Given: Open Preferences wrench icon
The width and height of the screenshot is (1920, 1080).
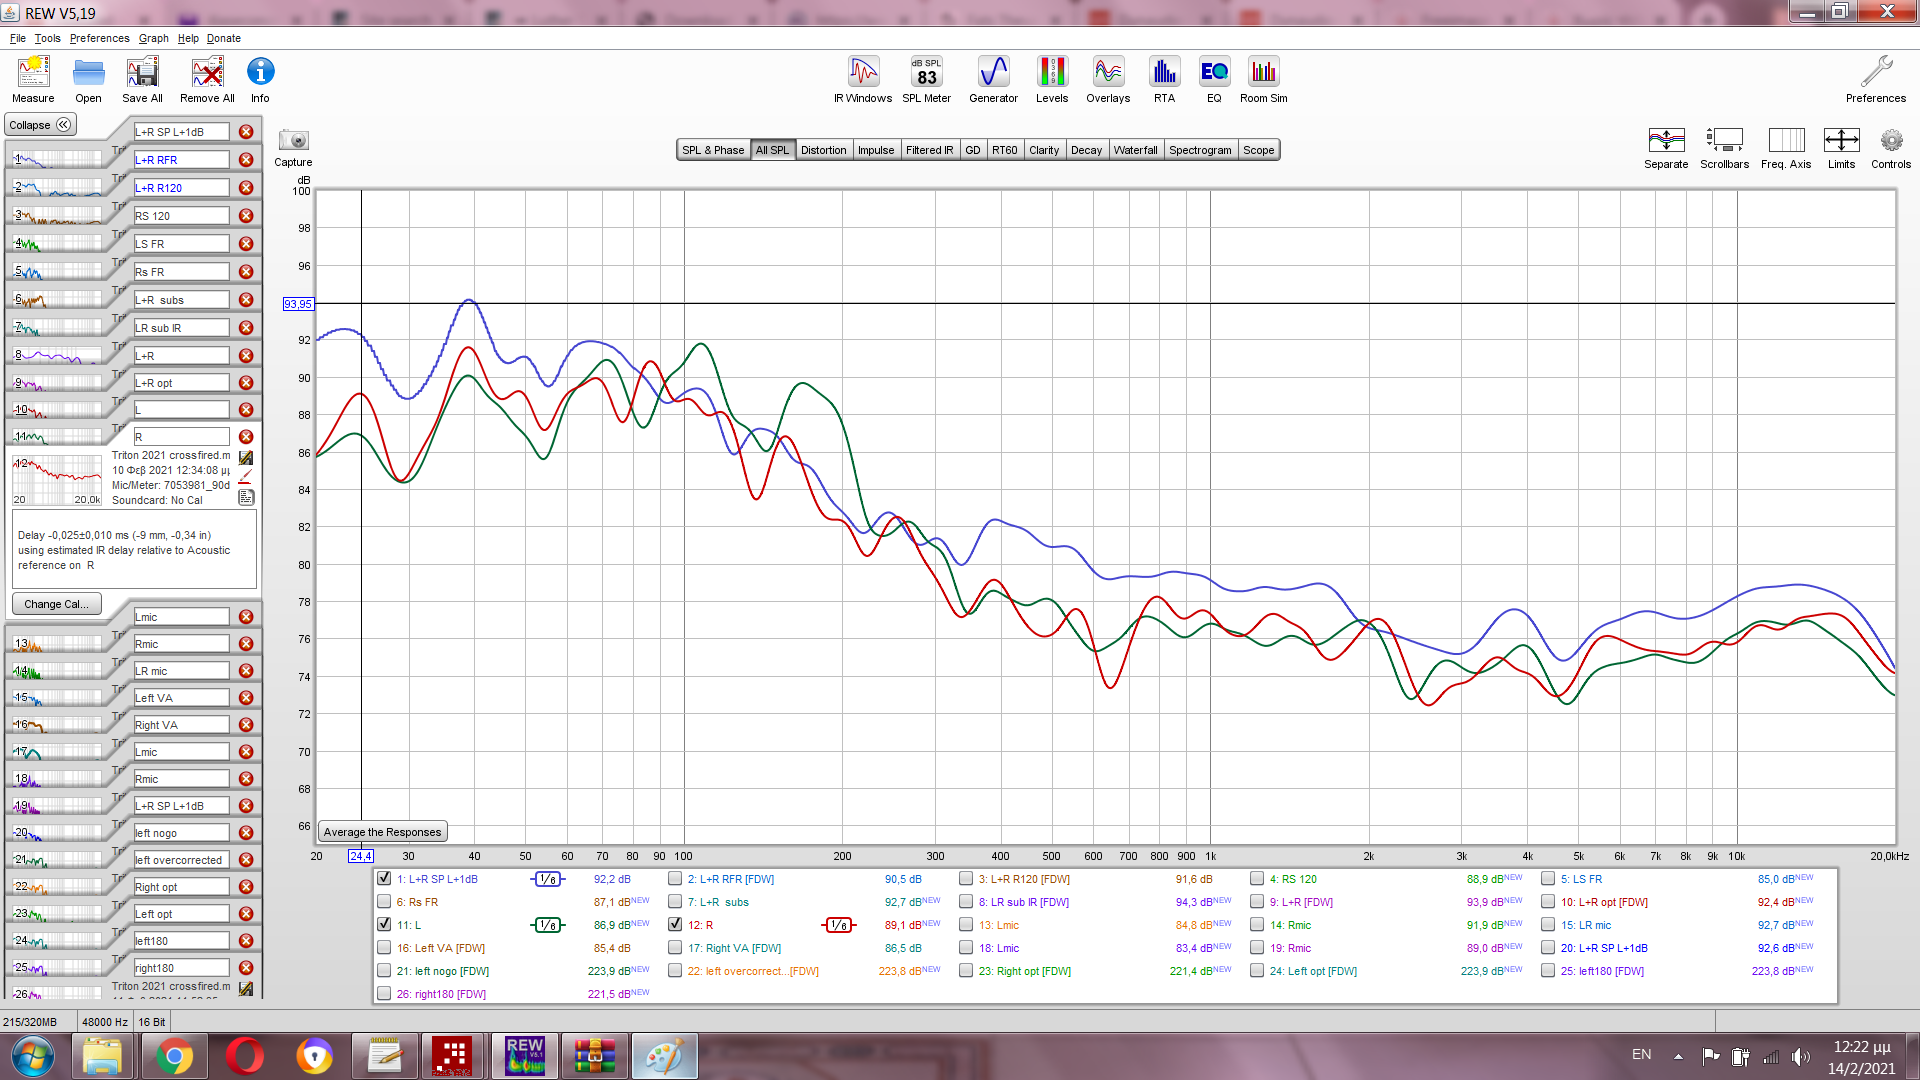Looking at the screenshot, I should [1876, 79].
